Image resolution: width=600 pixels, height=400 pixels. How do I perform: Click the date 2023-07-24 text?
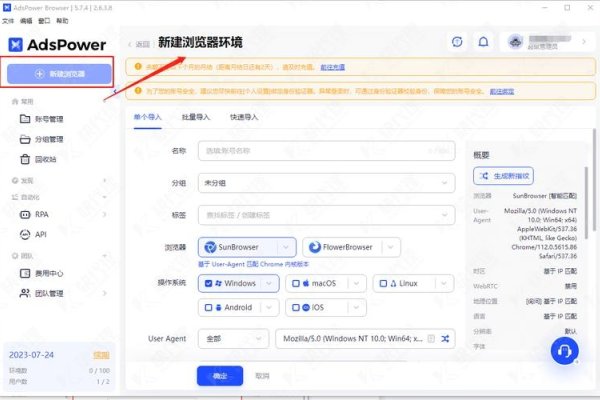pyautogui.click(x=31, y=355)
